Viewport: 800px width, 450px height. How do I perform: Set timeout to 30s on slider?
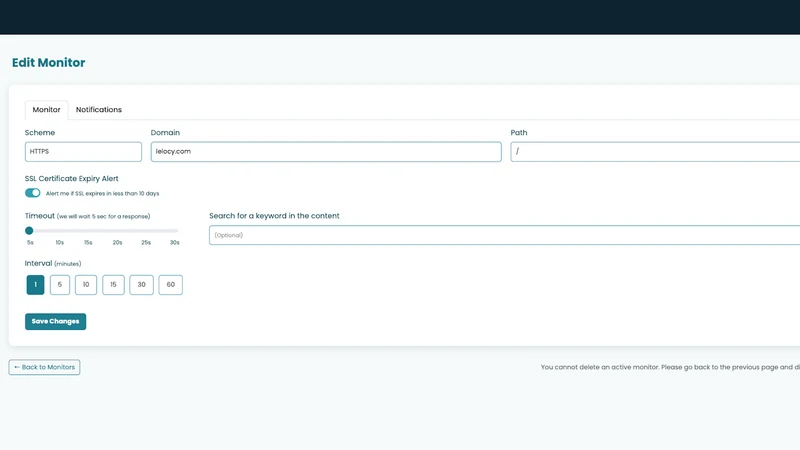click(174, 231)
